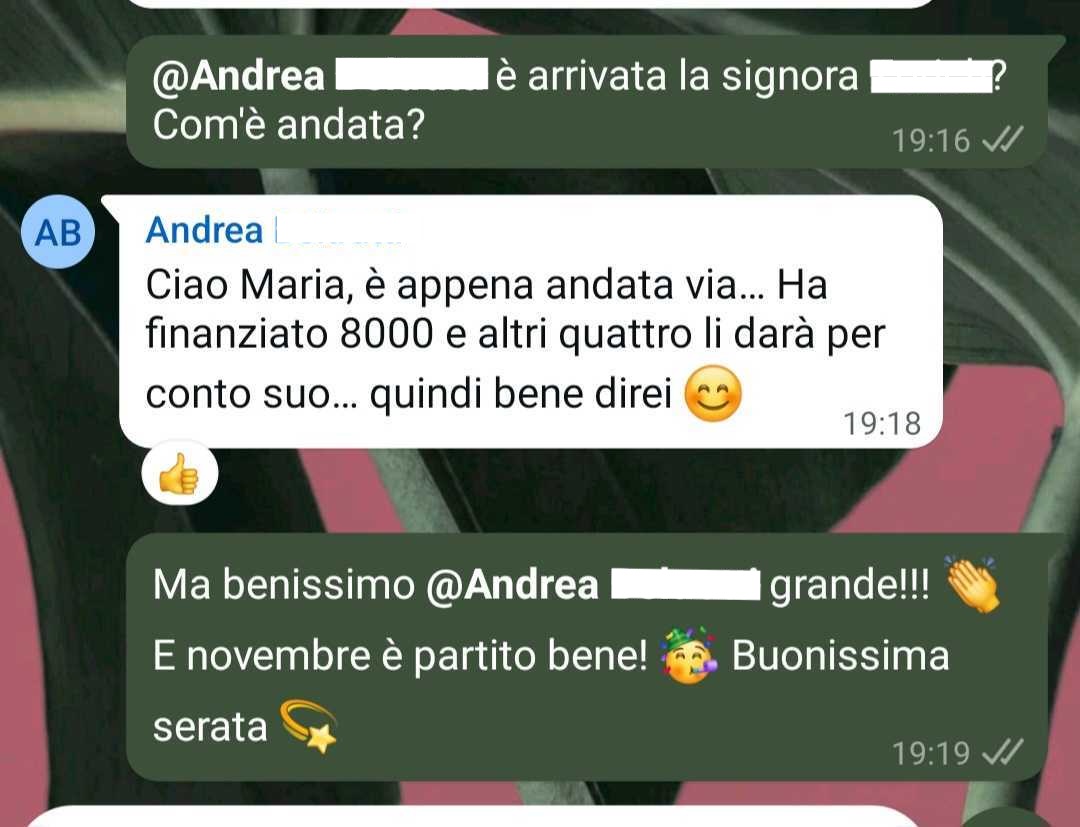1080x827 pixels.
Task: Select the 'Ciao Maria' message bubble
Action: pyautogui.click(x=531, y=322)
